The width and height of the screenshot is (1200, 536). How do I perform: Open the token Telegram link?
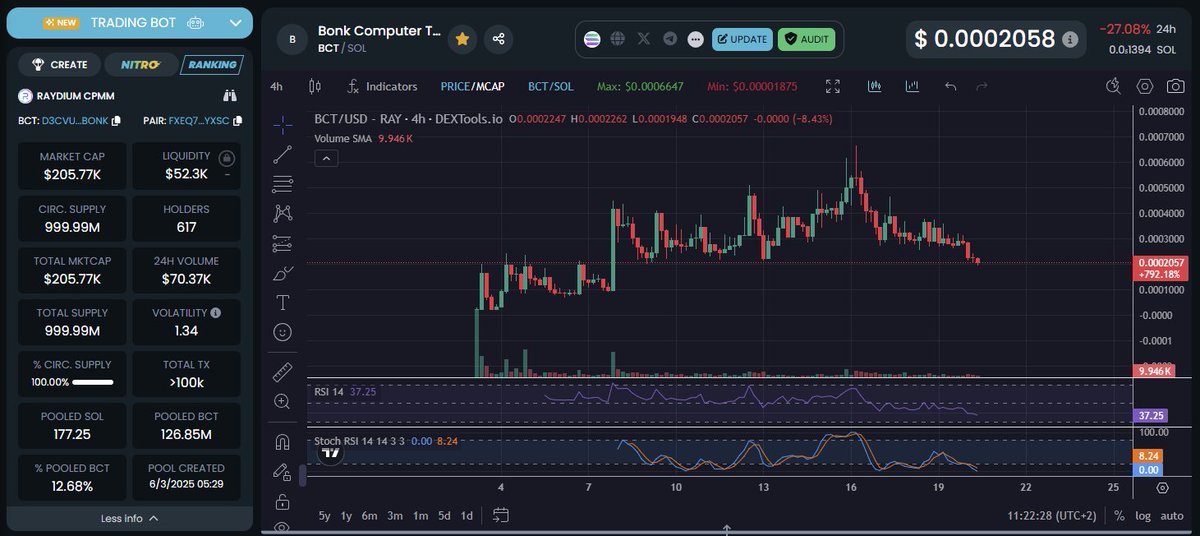(x=670, y=39)
